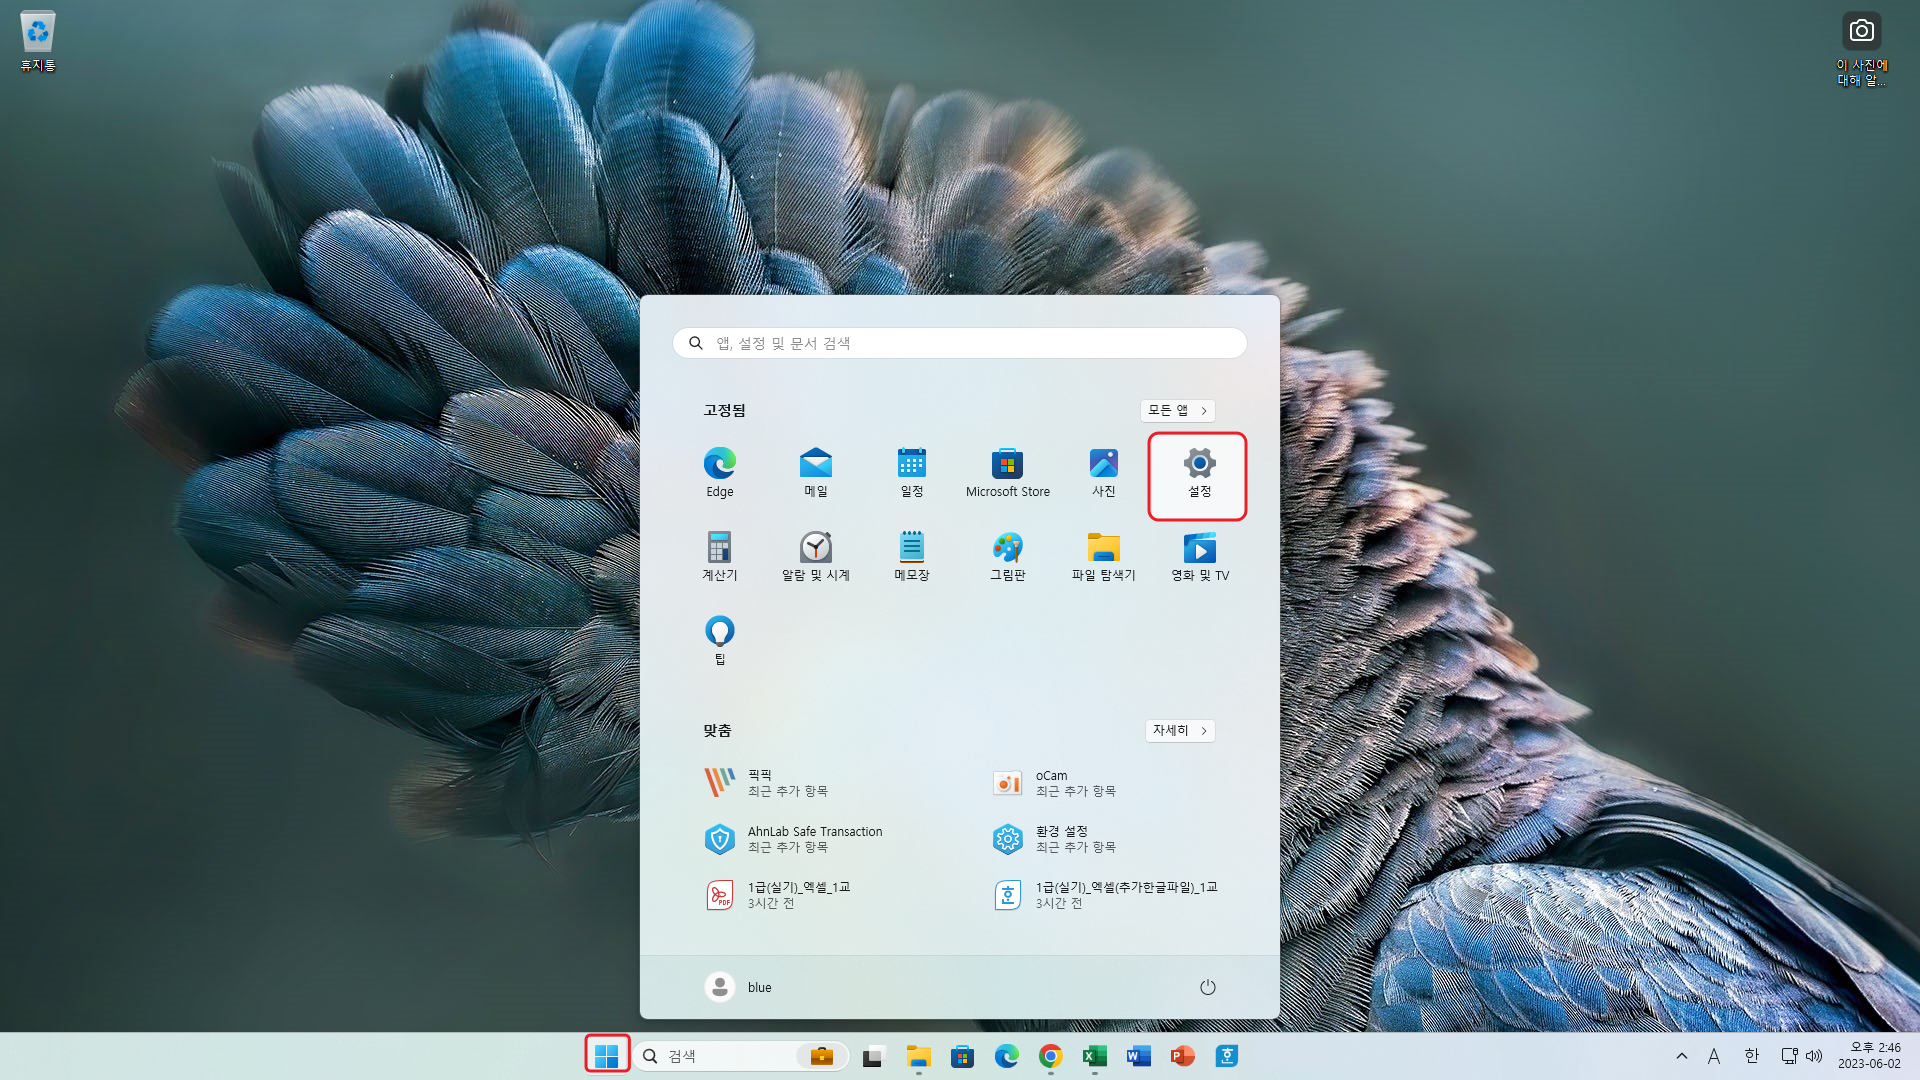The image size is (1920, 1080).
Task: Click the Windows Start button on taskbar
Action: click(607, 1055)
